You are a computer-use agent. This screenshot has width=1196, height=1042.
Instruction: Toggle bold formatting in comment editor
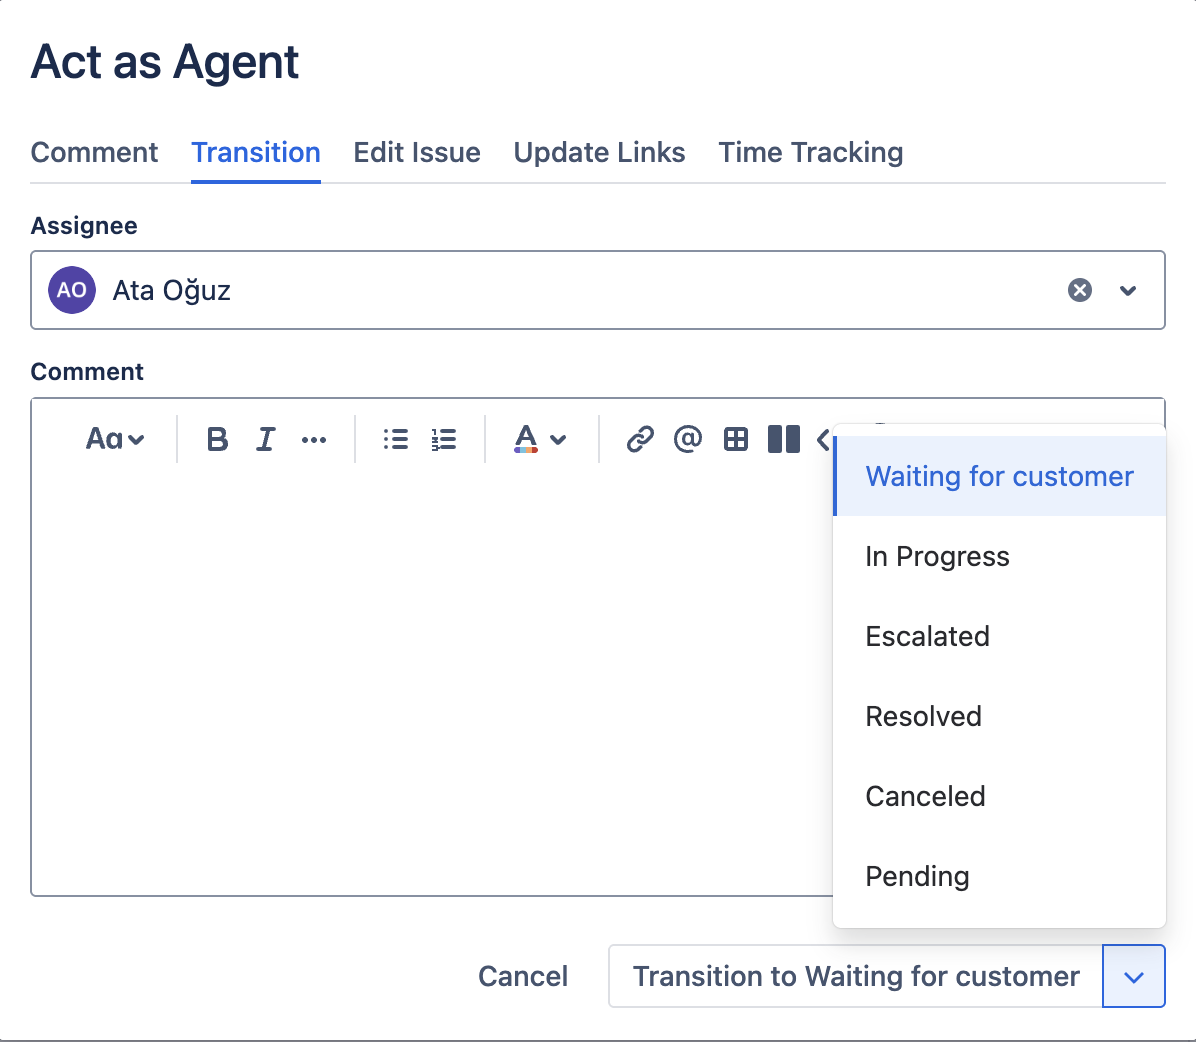click(217, 439)
